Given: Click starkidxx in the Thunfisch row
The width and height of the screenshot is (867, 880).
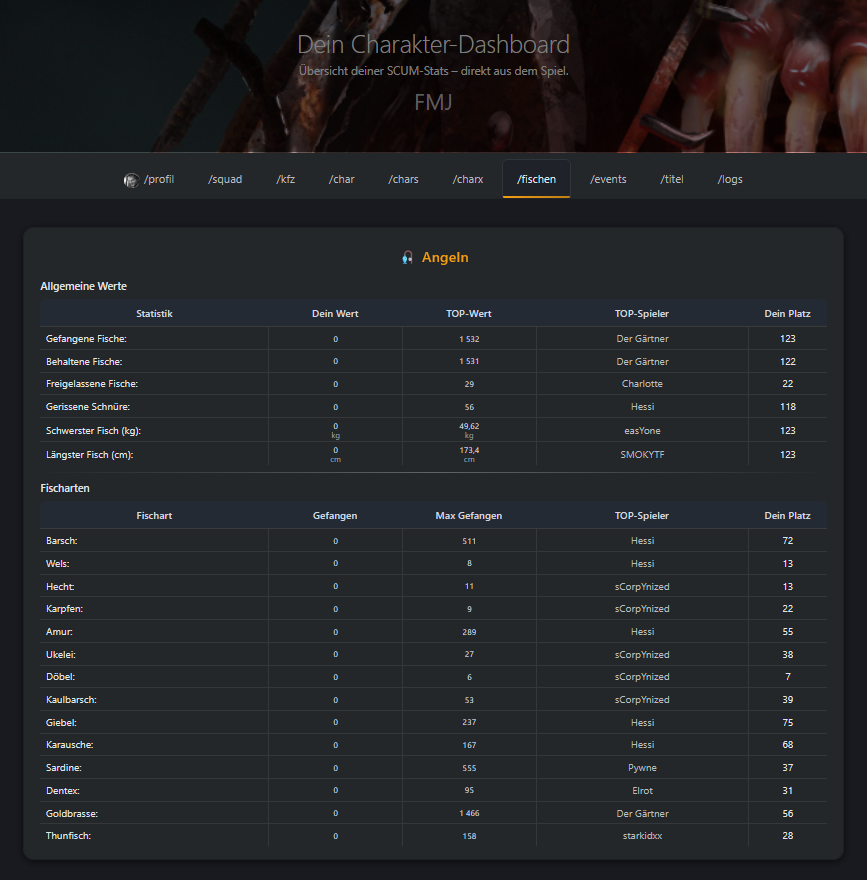Looking at the screenshot, I should (642, 835).
